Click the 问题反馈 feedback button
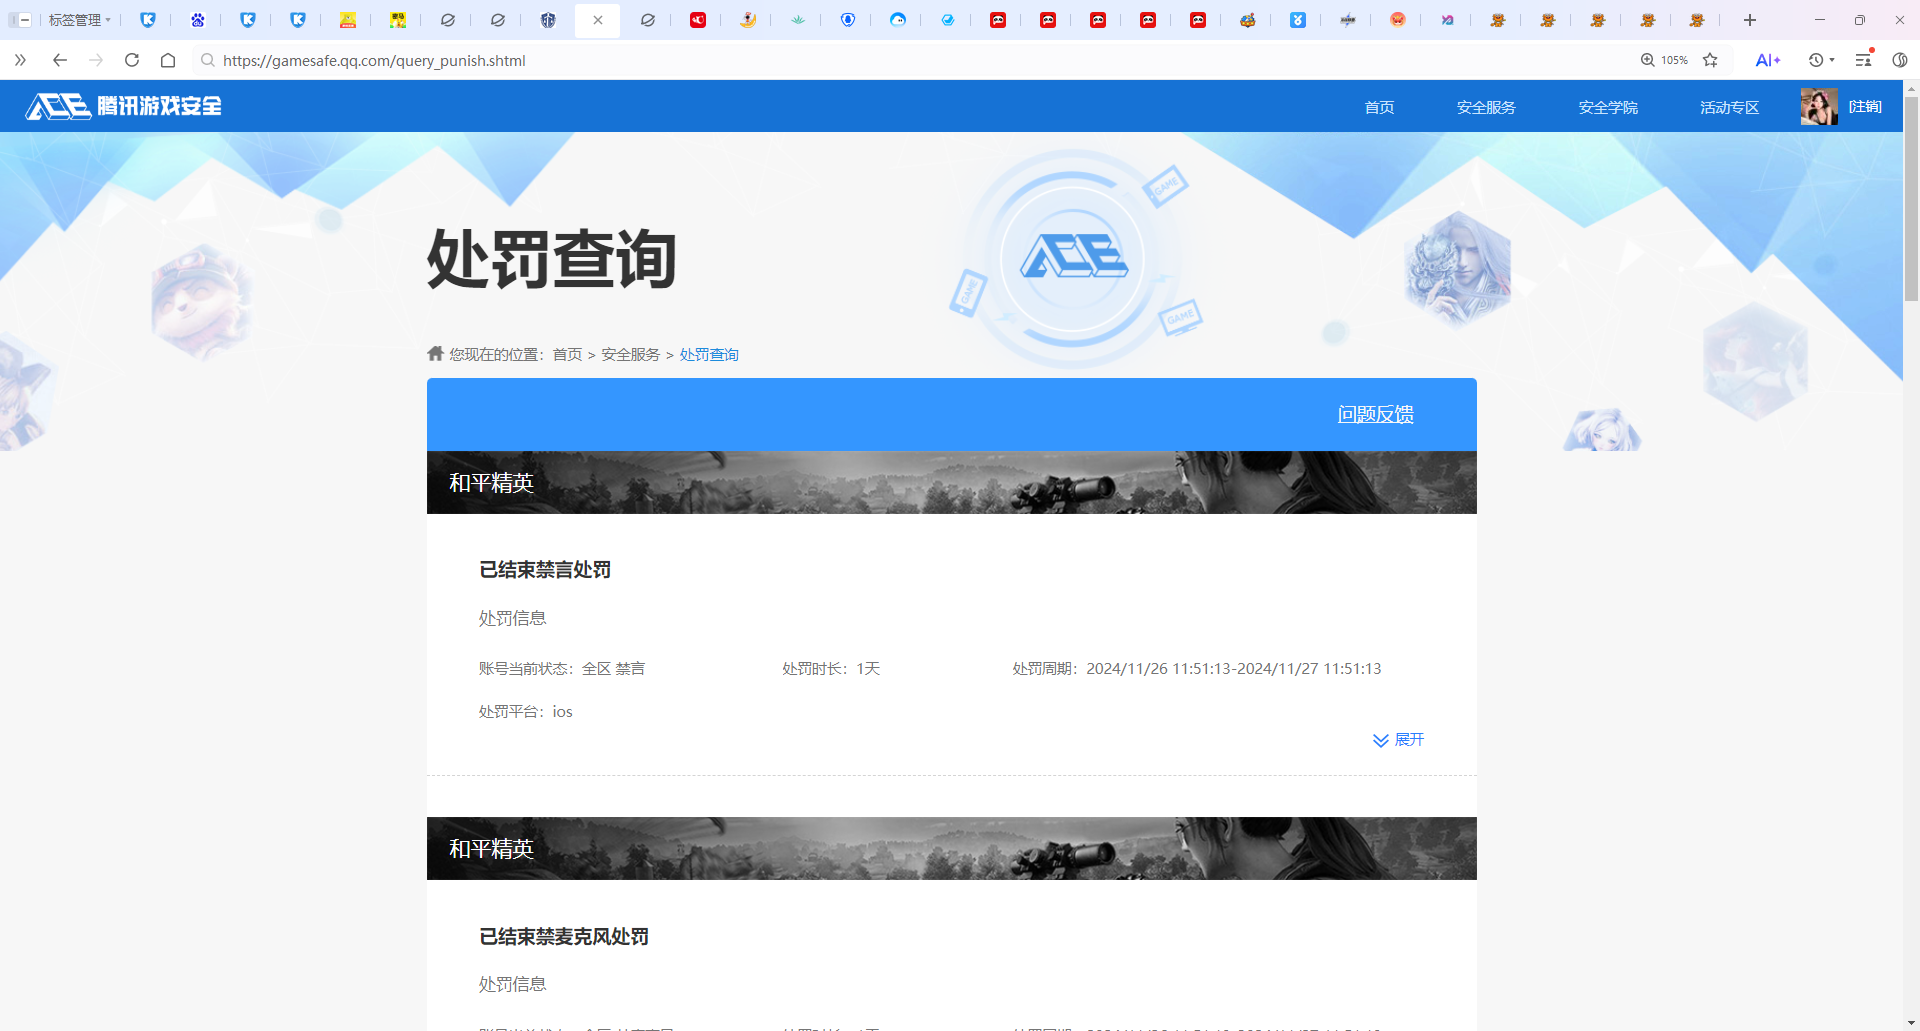Viewport: 1920px width, 1031px height. tap(1375, 414)
